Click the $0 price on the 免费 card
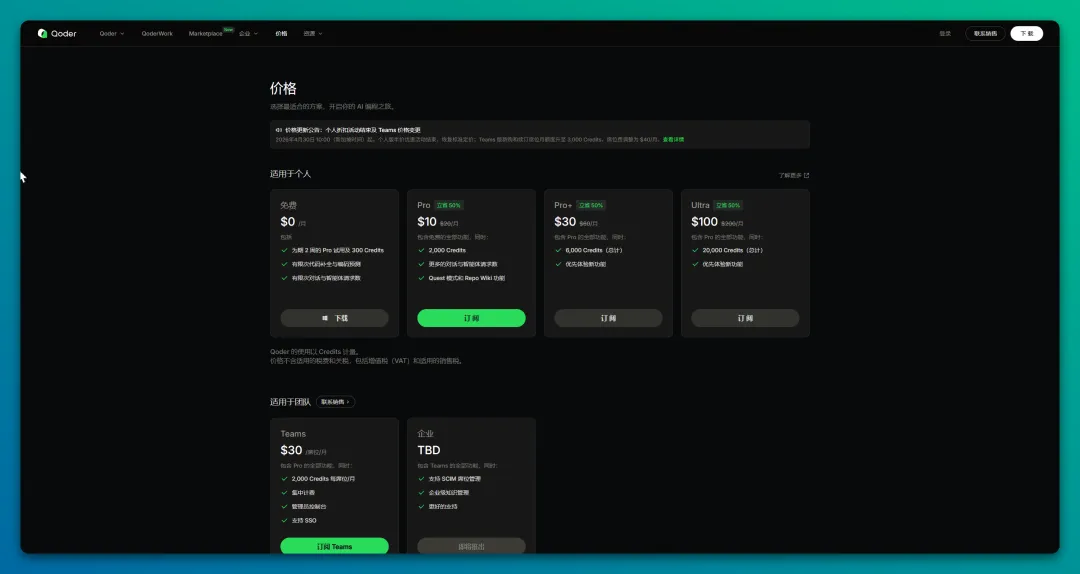Screen dimensions: 1080x574 pyautogui.click(x=288, y=222)
